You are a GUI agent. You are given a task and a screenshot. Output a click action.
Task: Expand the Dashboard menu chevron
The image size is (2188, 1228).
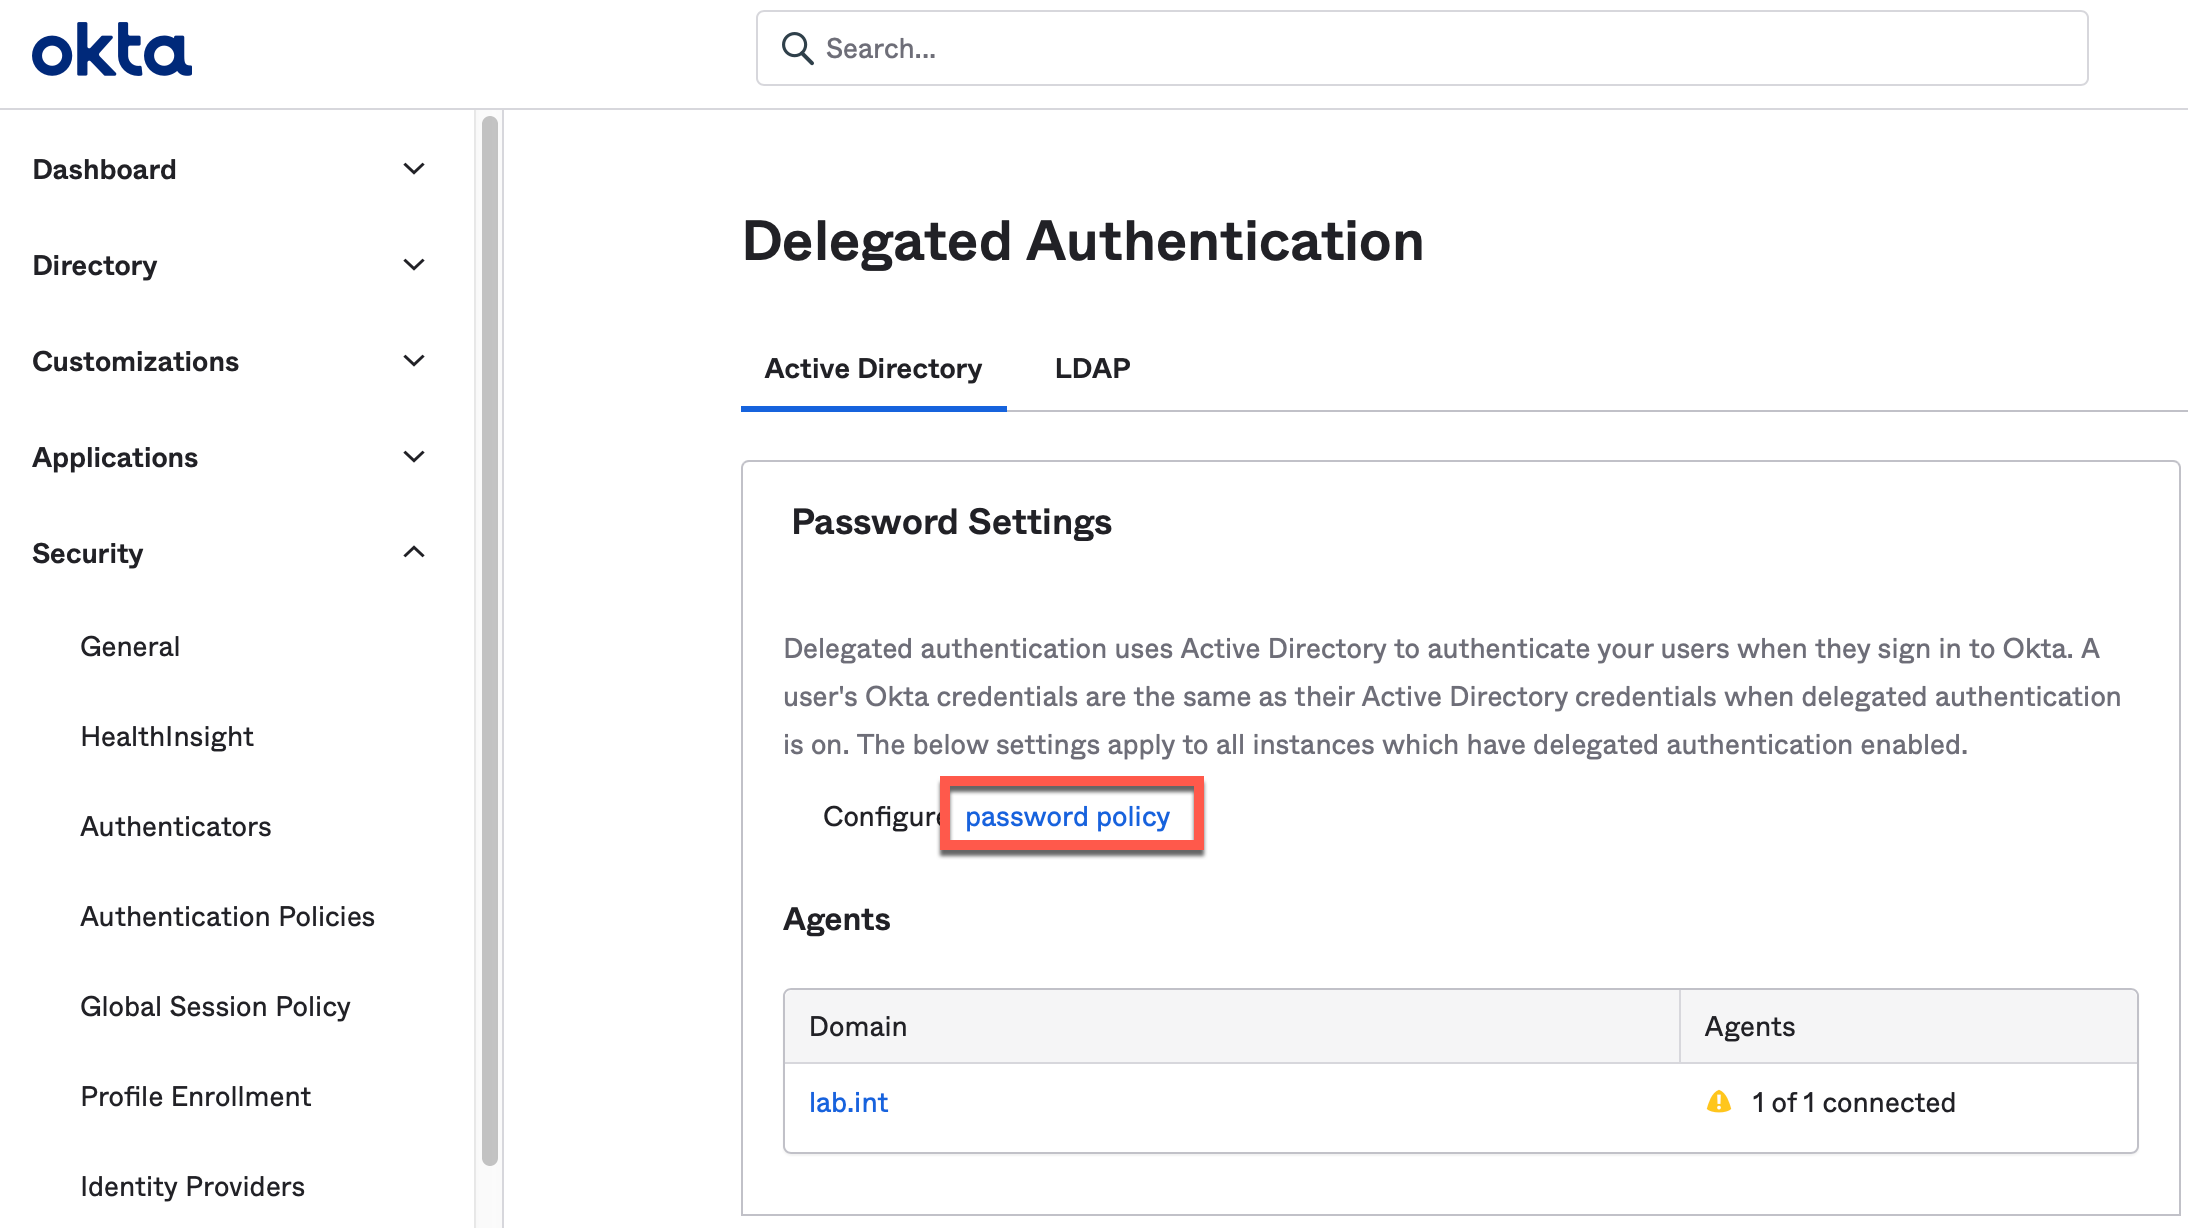click(414, 169)
